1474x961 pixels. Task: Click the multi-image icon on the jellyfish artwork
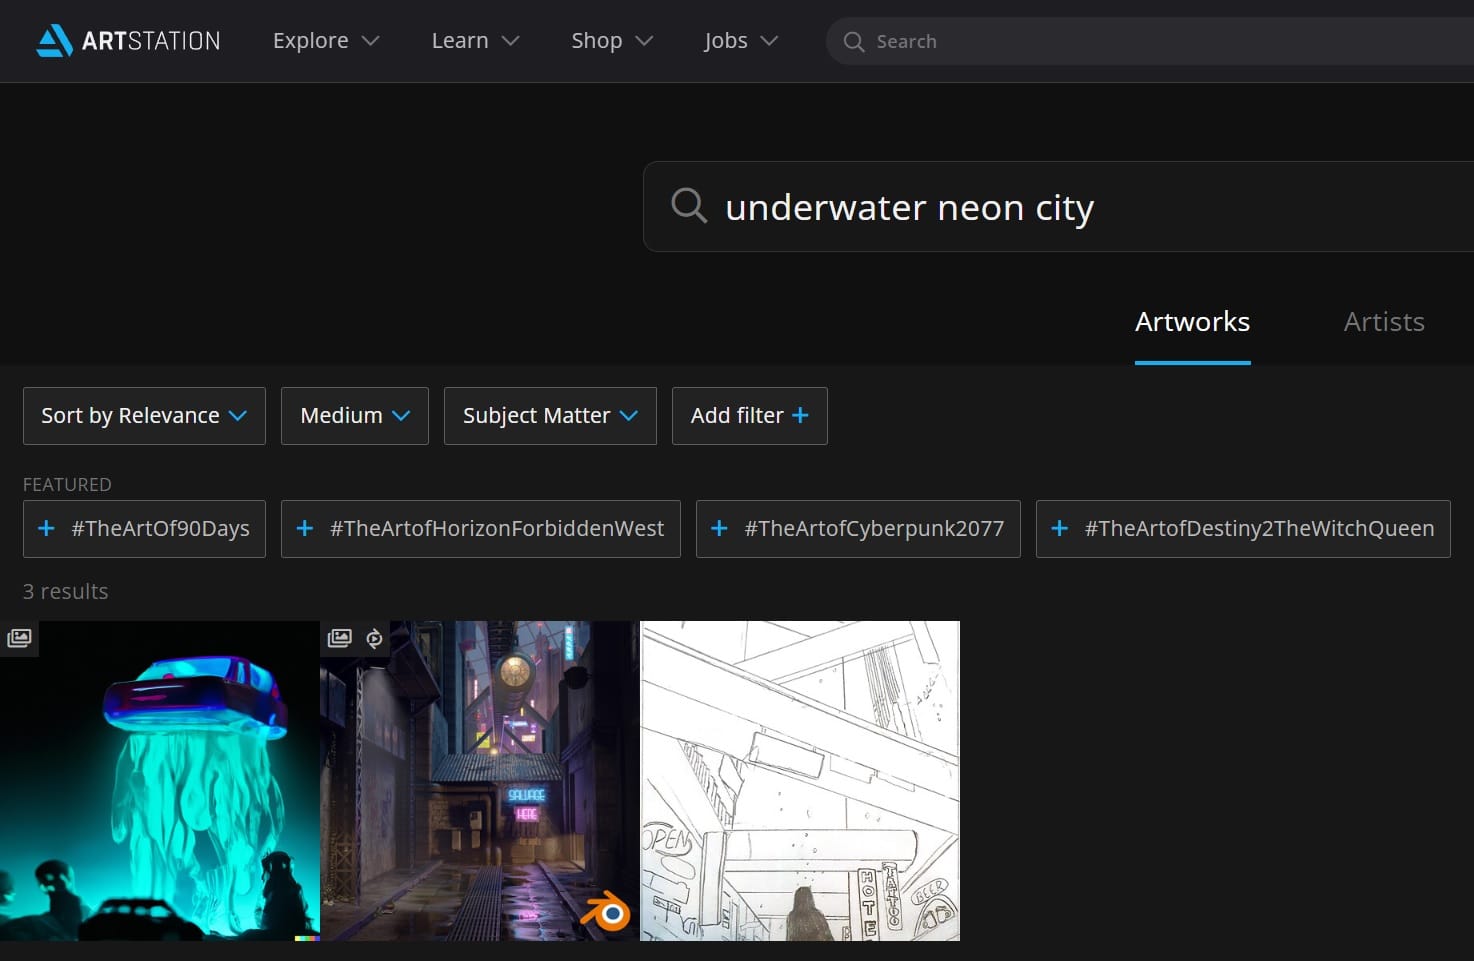pyautogui.click(x=19, y=638)
